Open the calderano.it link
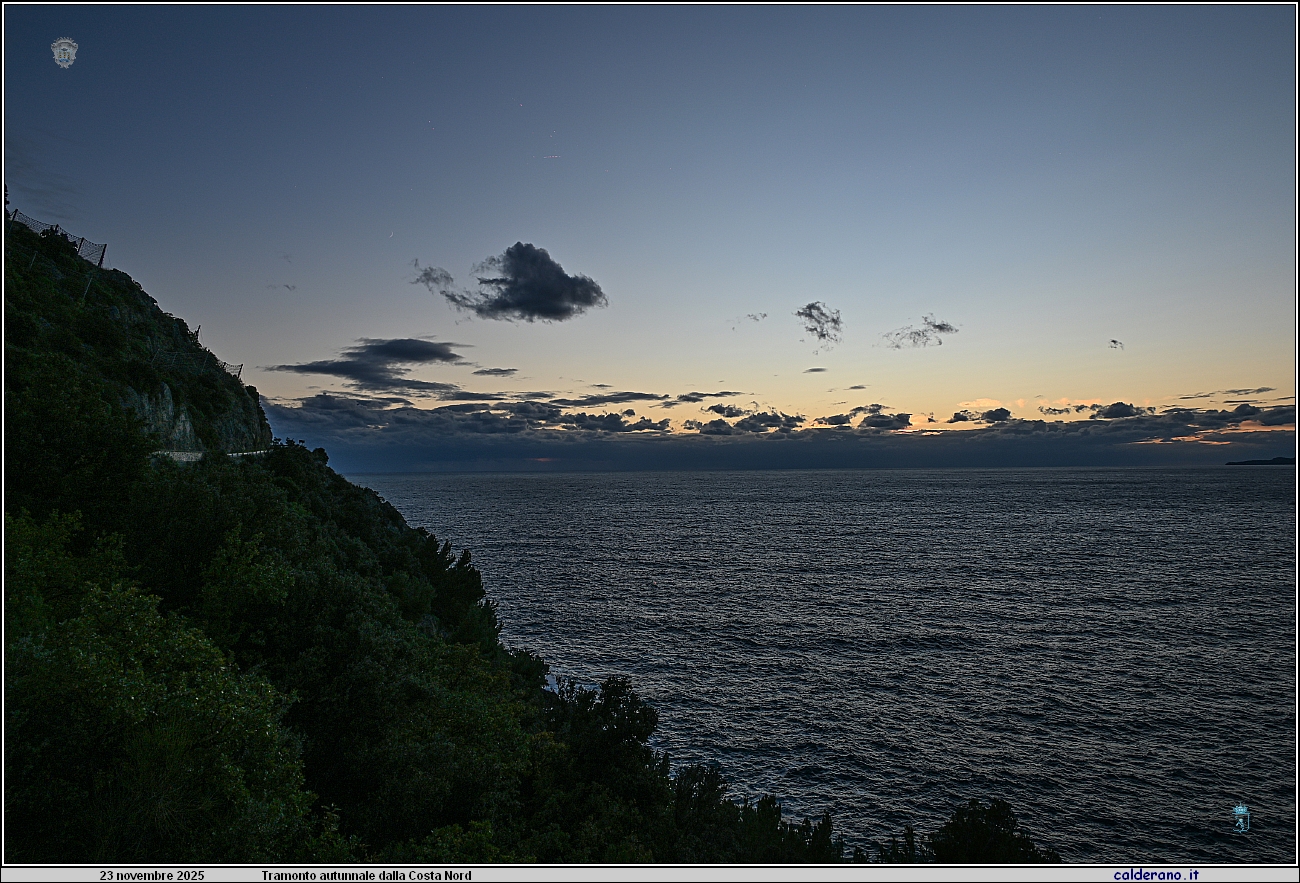1300x883 pixels. pos(1155,875)
